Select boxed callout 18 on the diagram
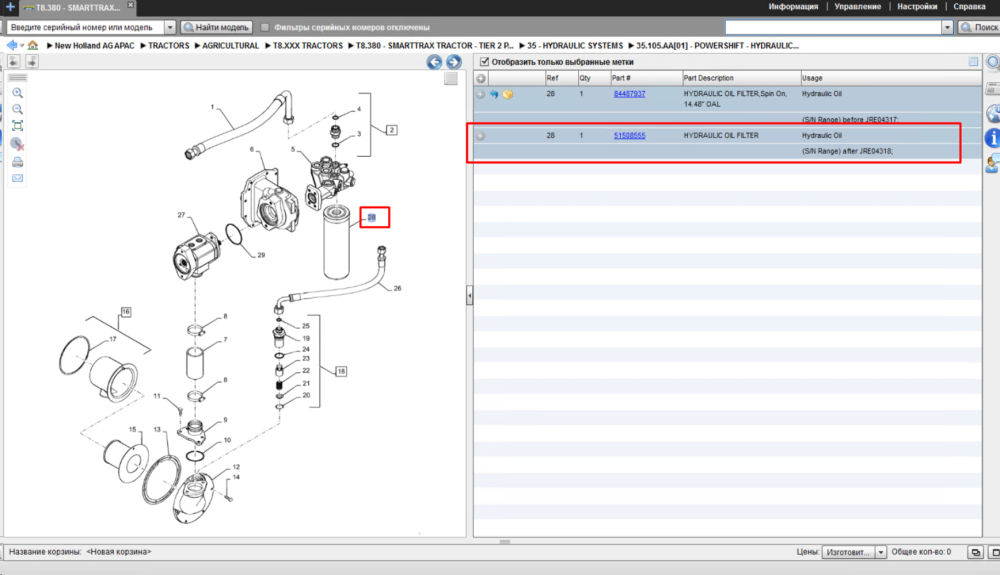The image size is (1000, 575). tap(341, 371)
